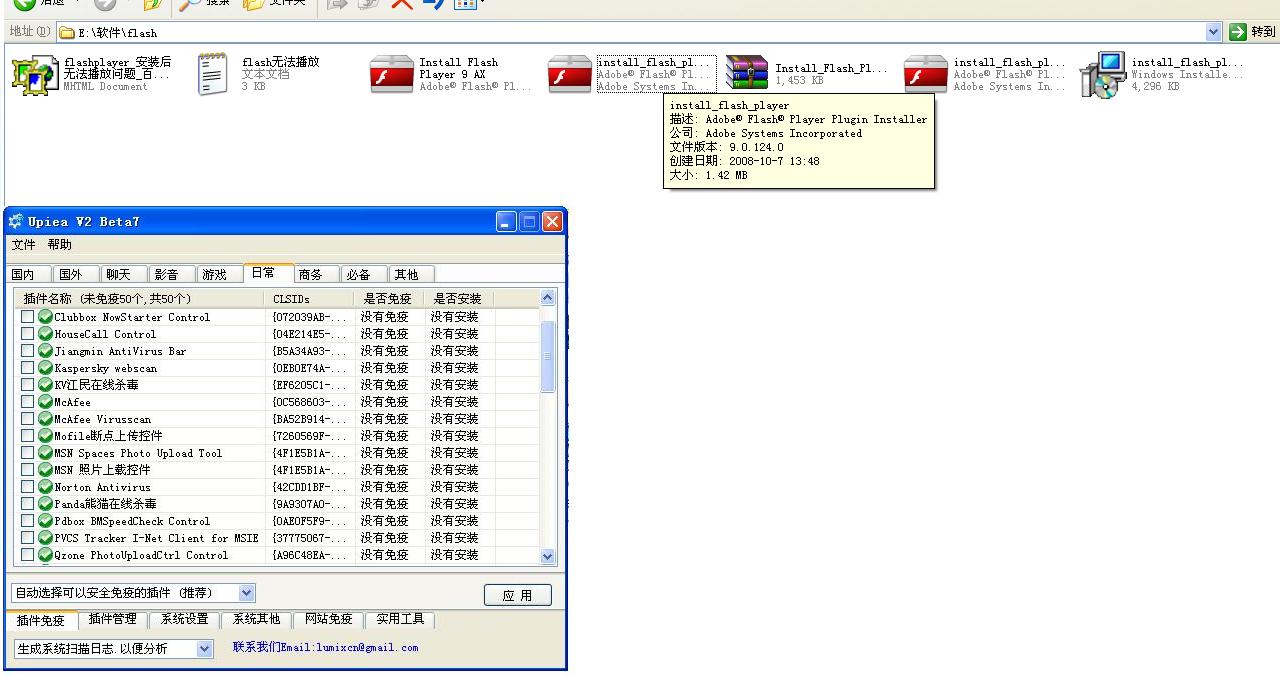Sort by the 是否安装 column header
1280x676 pixels.
coord(458,298)
